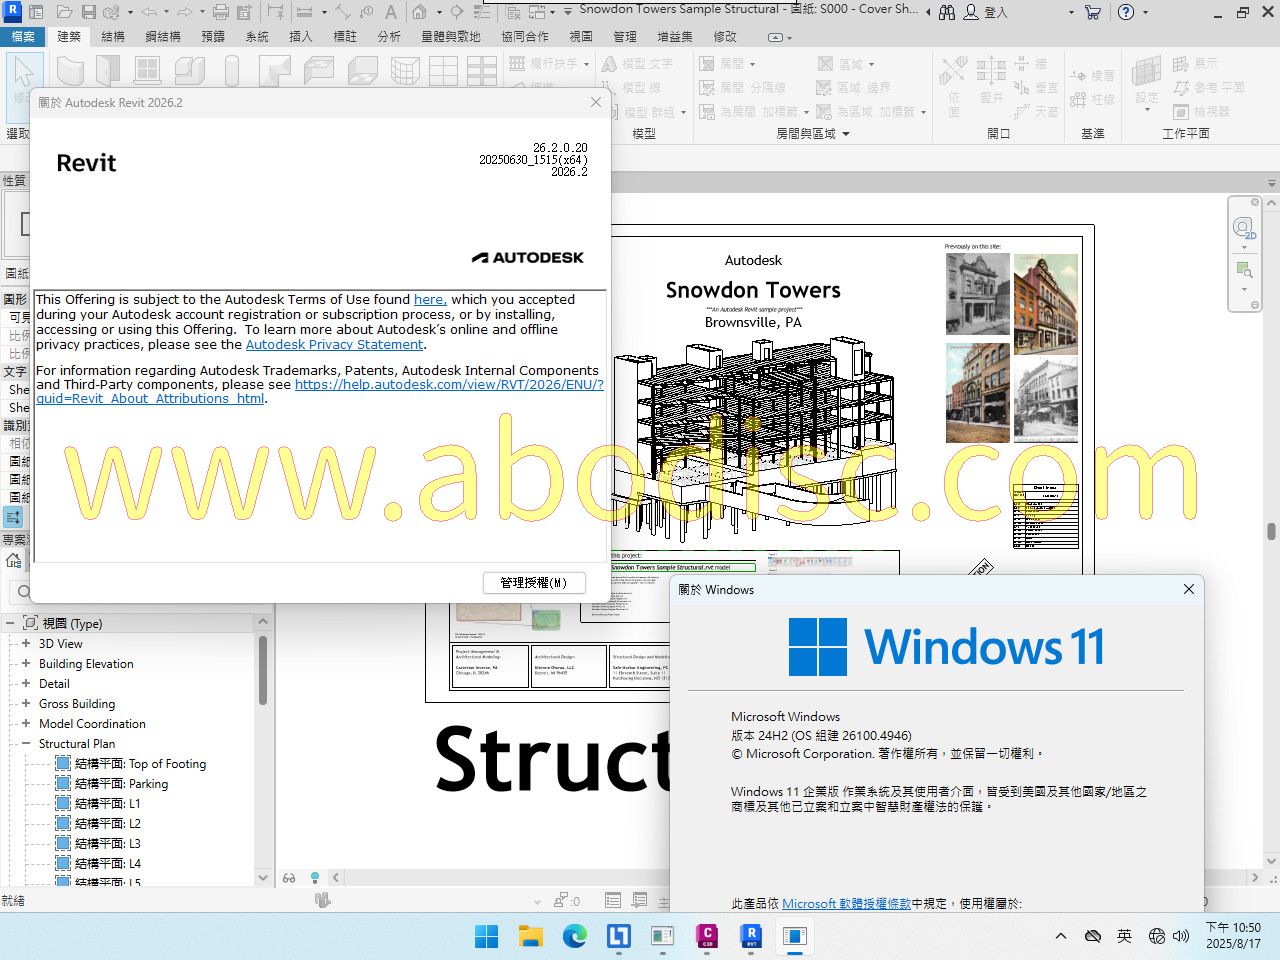Switch to the 插入 (Insert) ribbon tab

click(x=301, y=36)
